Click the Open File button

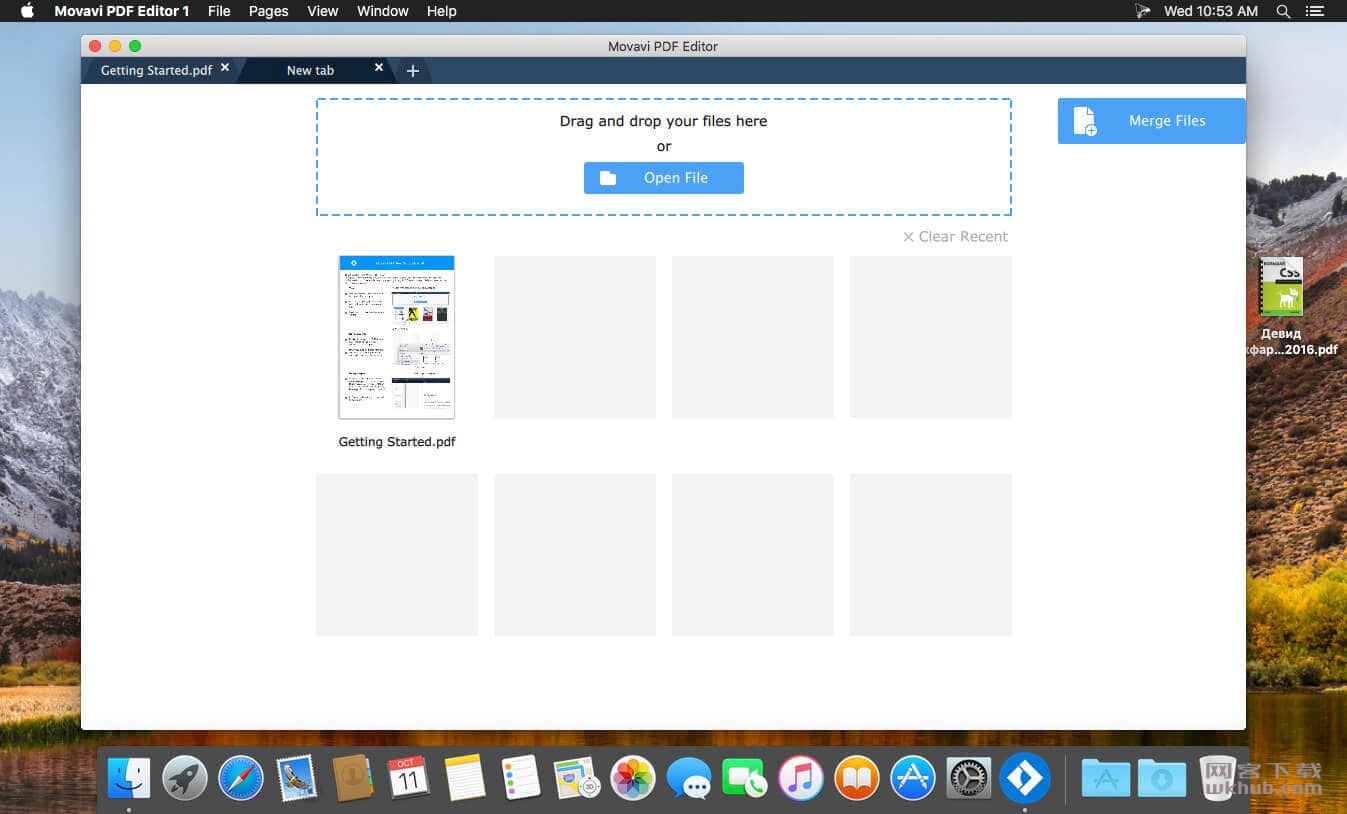pyautogui.click(x=664, y=178)
